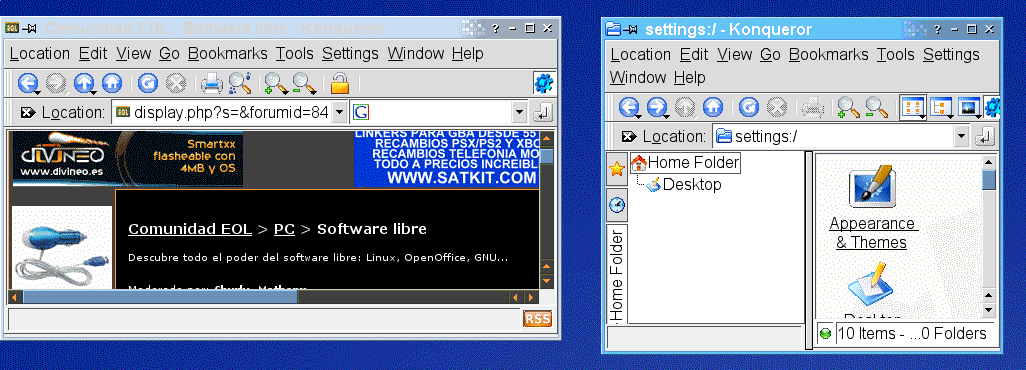Zoom in on page in Comunidad EOL window
Viewport: 1026px width, 370px height.
[x=275, y=83]
